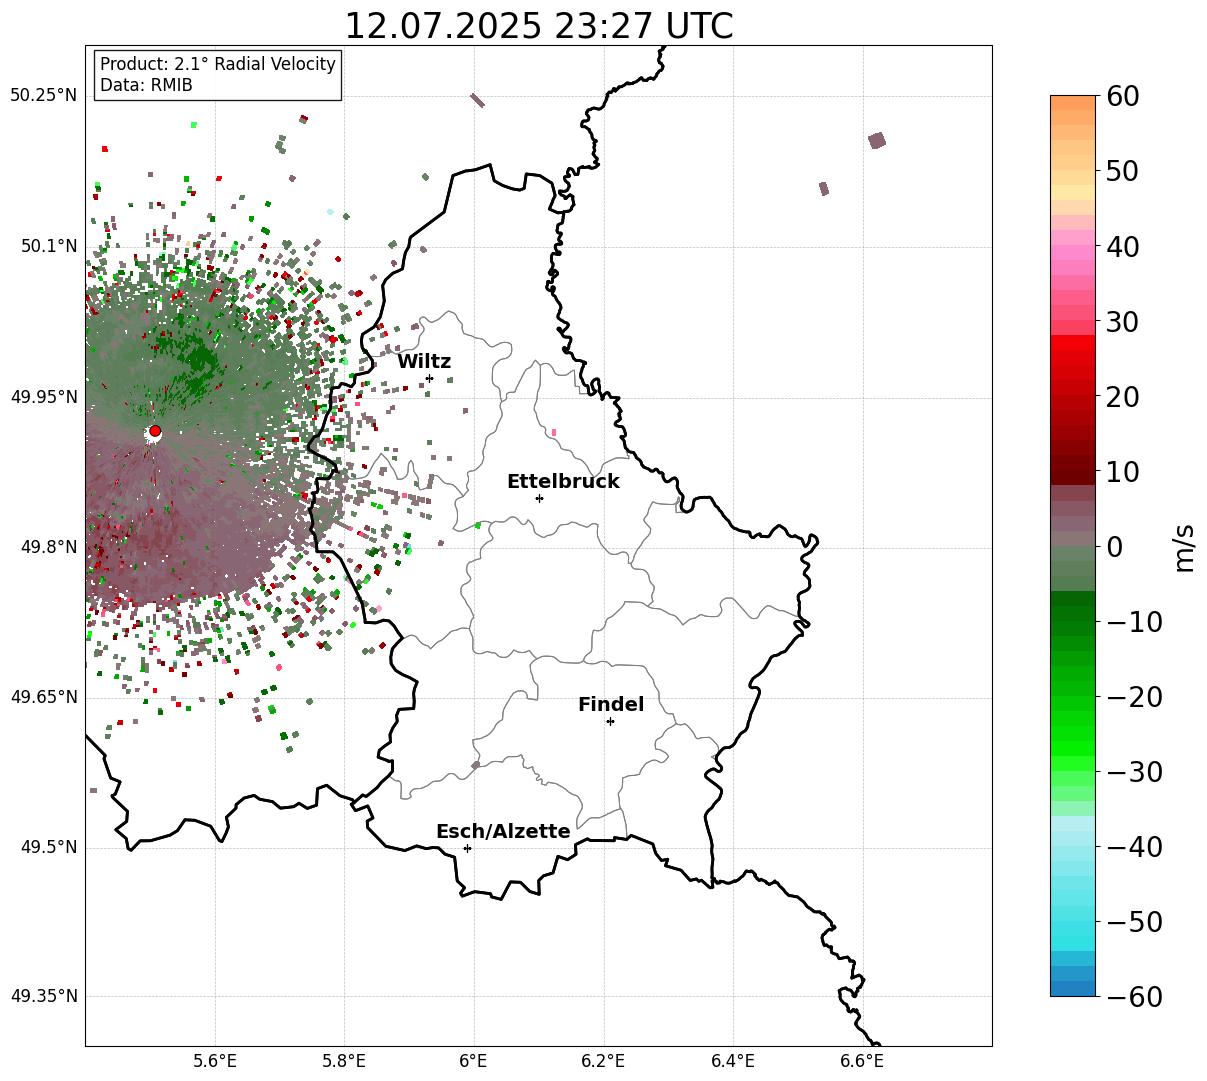Click the colorbar's red band near 20 m/s
The height and width of the screenshot is (1081, 1207).
[1073, 397]
